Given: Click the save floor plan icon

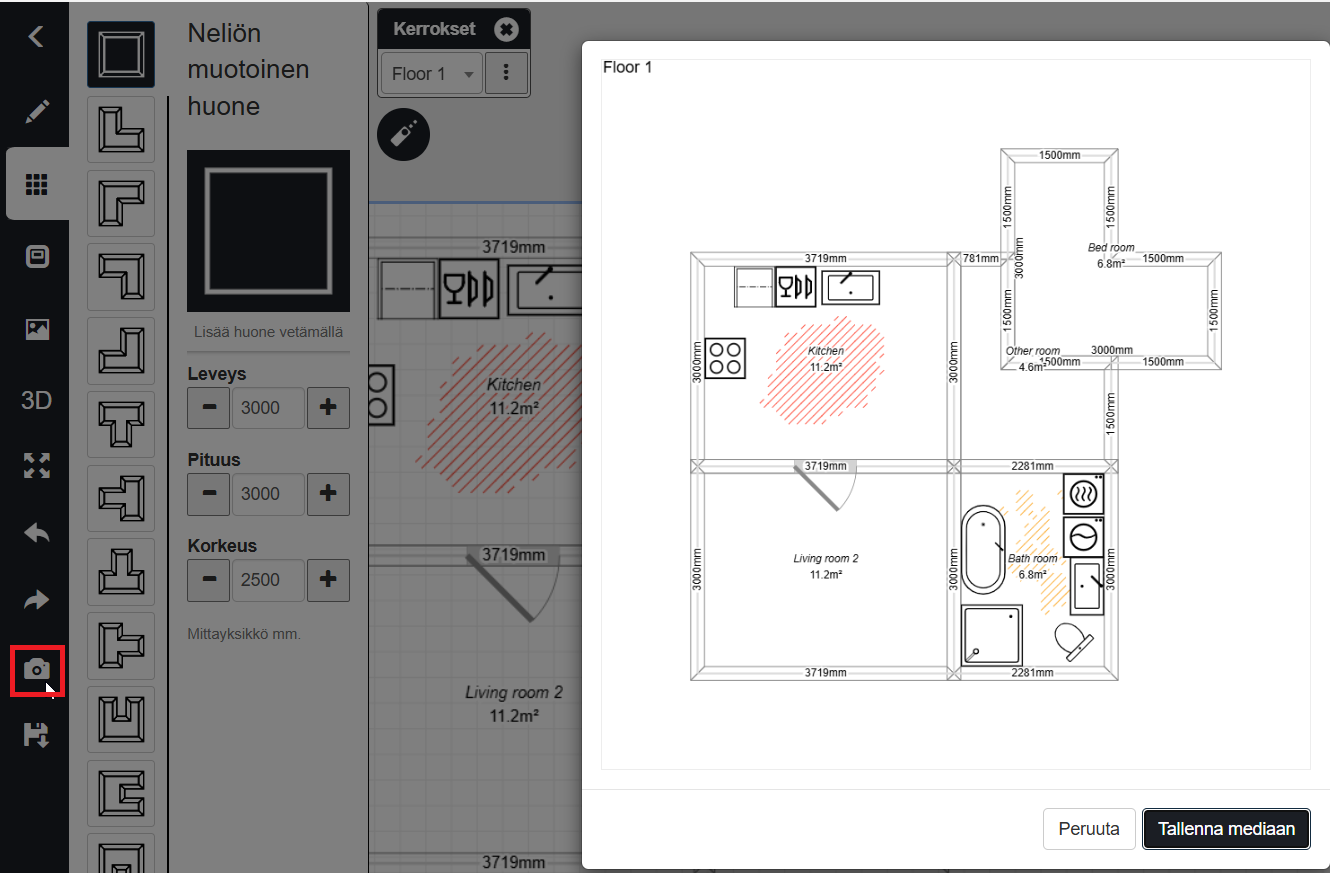Looking at the screenshot, I should 37,736.
